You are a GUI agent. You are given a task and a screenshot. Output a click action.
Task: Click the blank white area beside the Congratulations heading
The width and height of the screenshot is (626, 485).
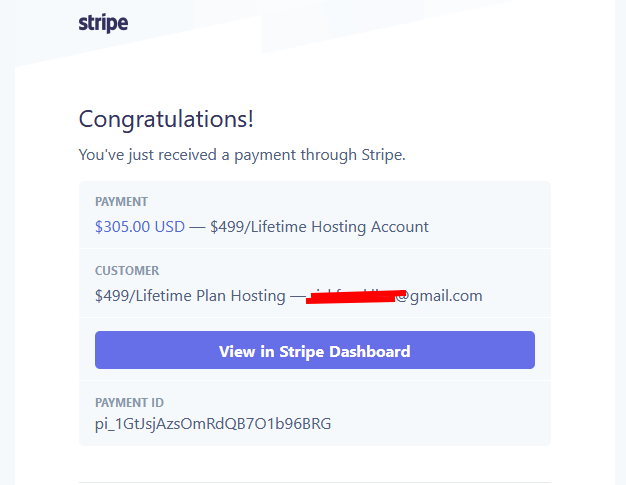pyautogui.click(x=399, y=119)
